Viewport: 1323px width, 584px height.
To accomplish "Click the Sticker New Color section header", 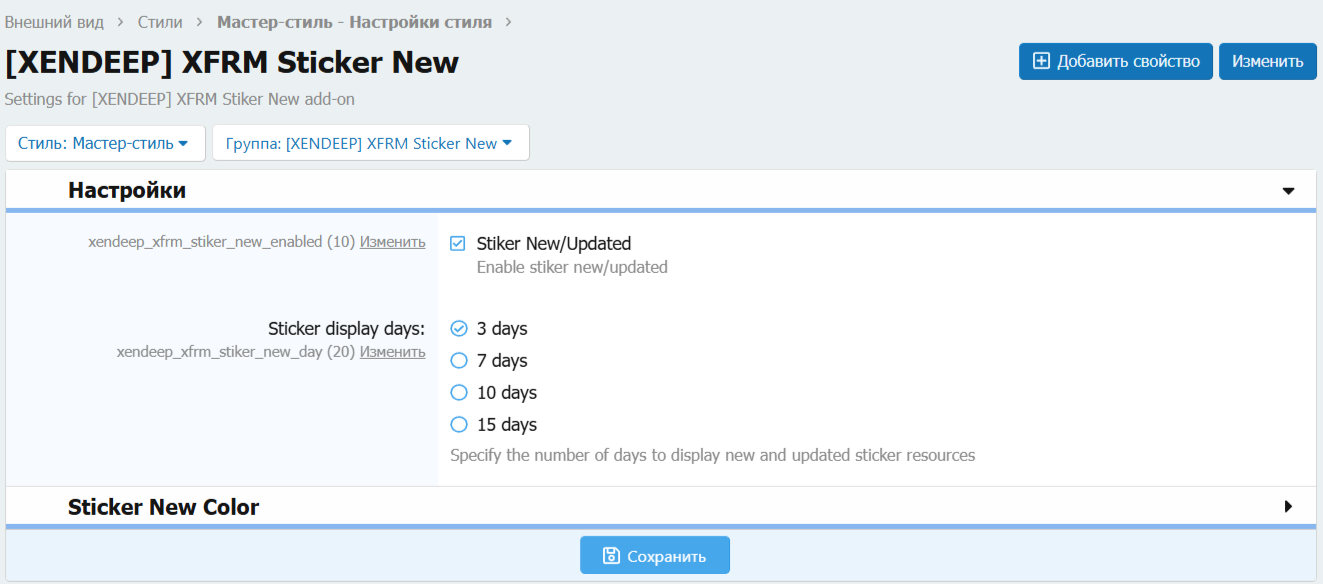I will tap(164, 507).
